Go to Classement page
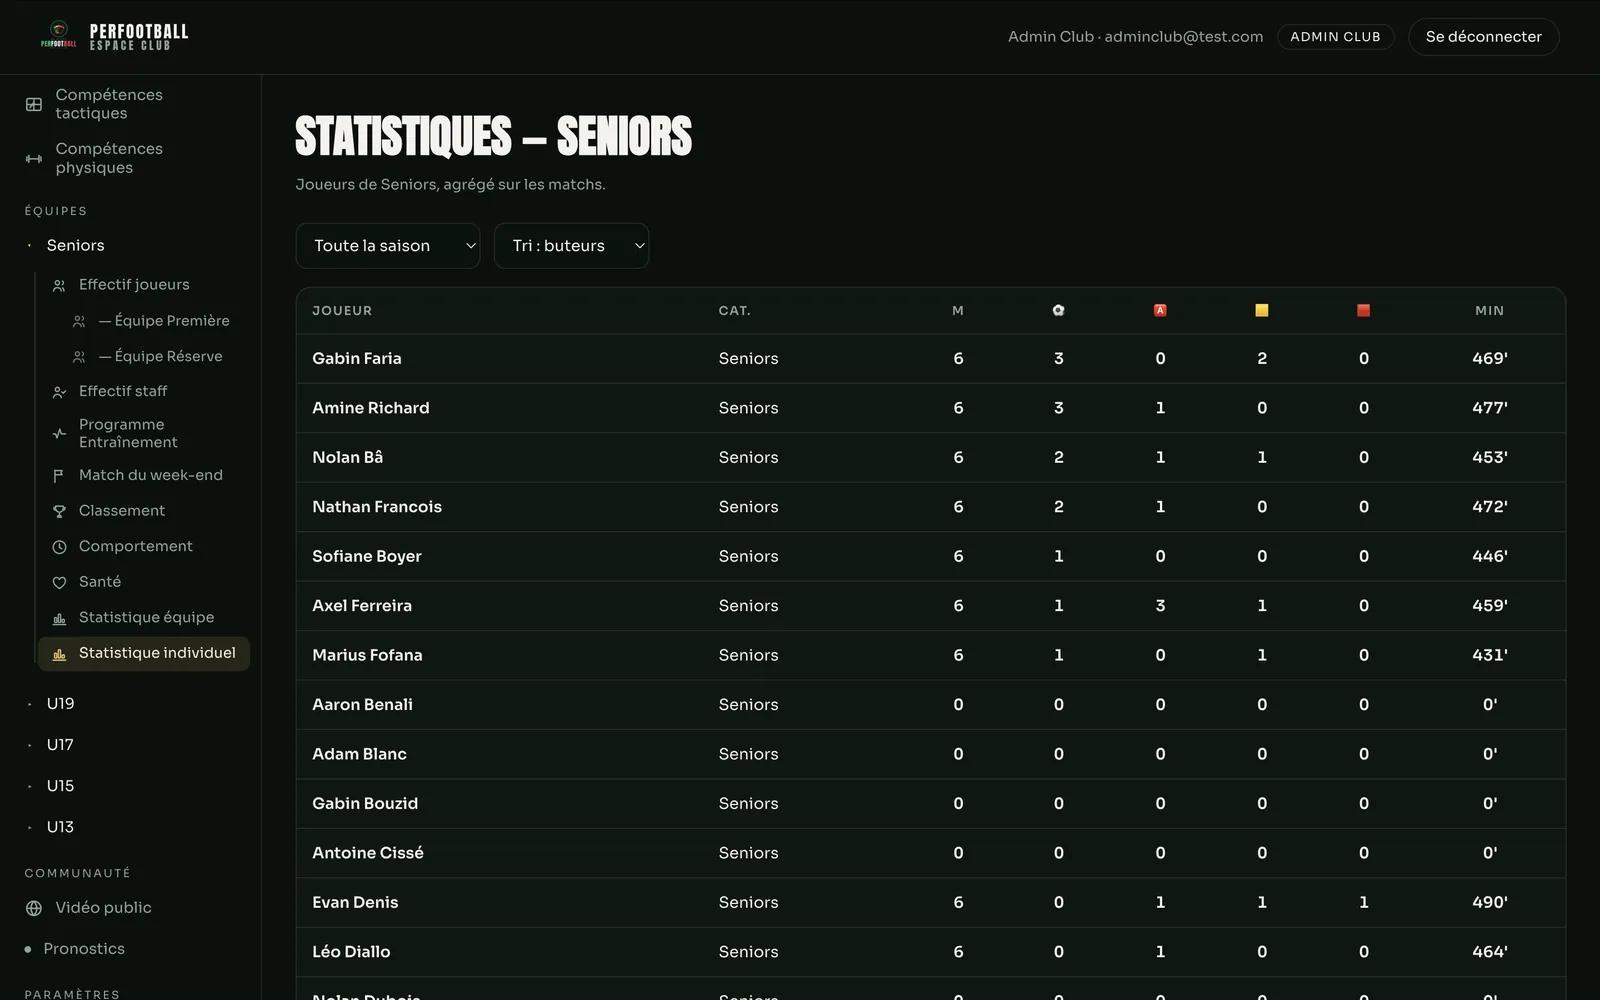 122,511
